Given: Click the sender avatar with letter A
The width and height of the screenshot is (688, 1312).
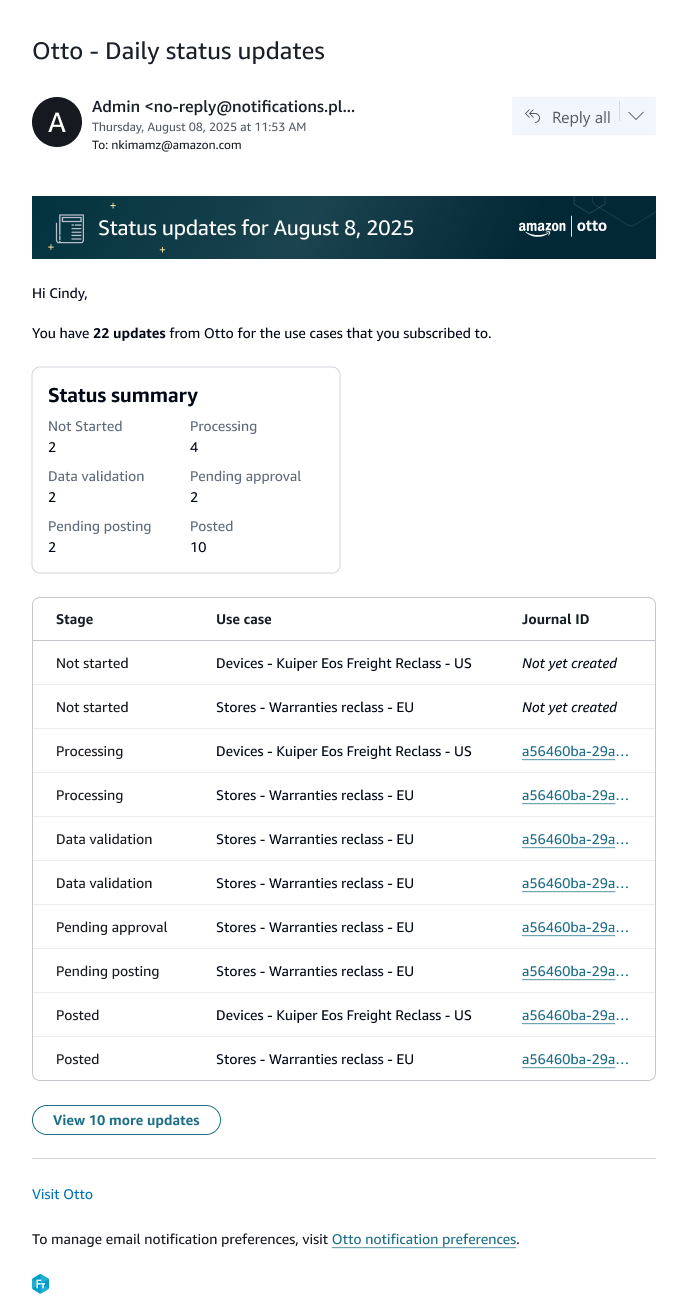Looking at the screenshot, I should (57, 122).
